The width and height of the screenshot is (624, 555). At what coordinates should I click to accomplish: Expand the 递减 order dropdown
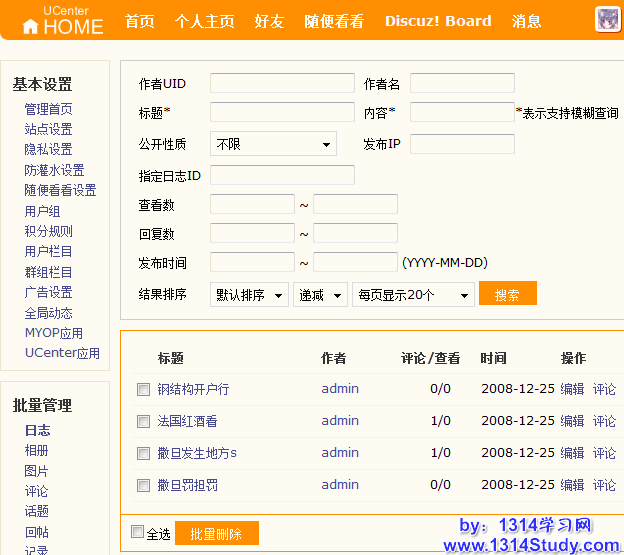click(320, 295)
